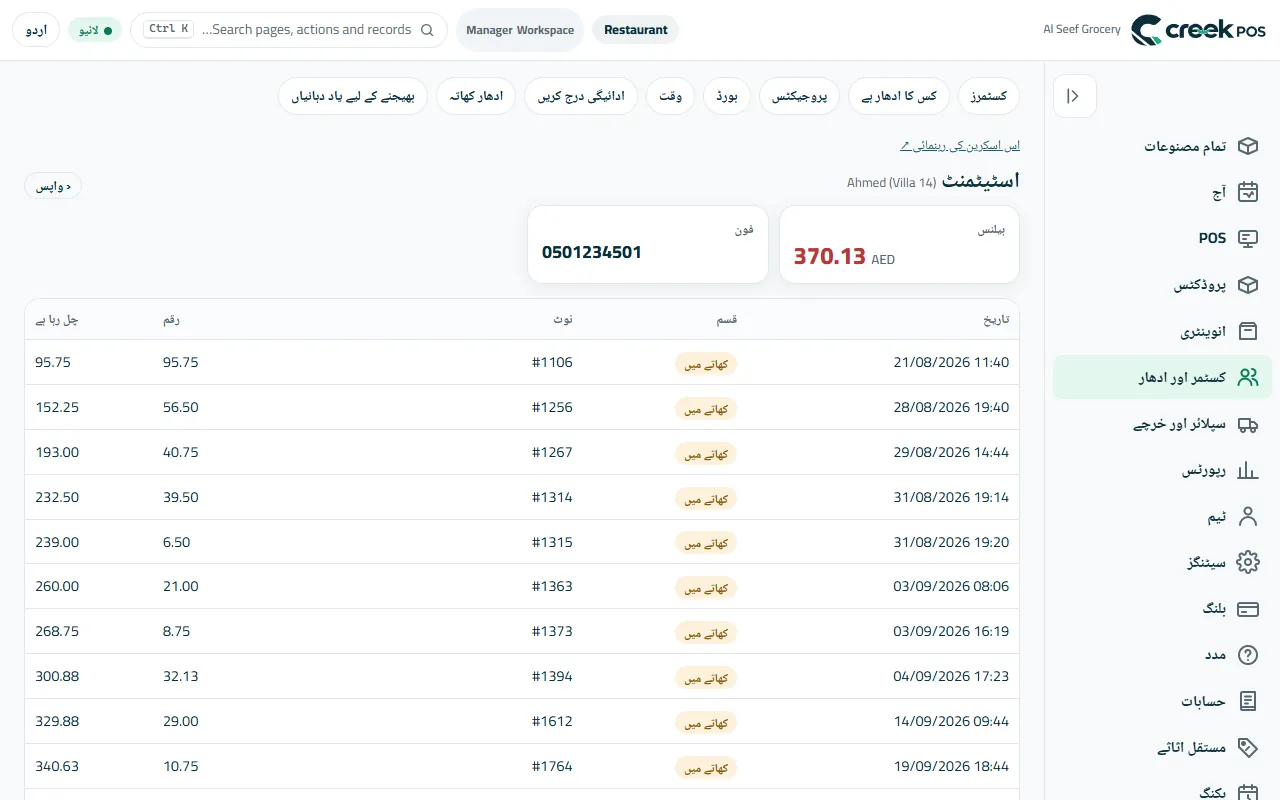Click the کسٹمر اور ادھار people icon
The width and height of the screenshot is (1280, 800).
1247,377
